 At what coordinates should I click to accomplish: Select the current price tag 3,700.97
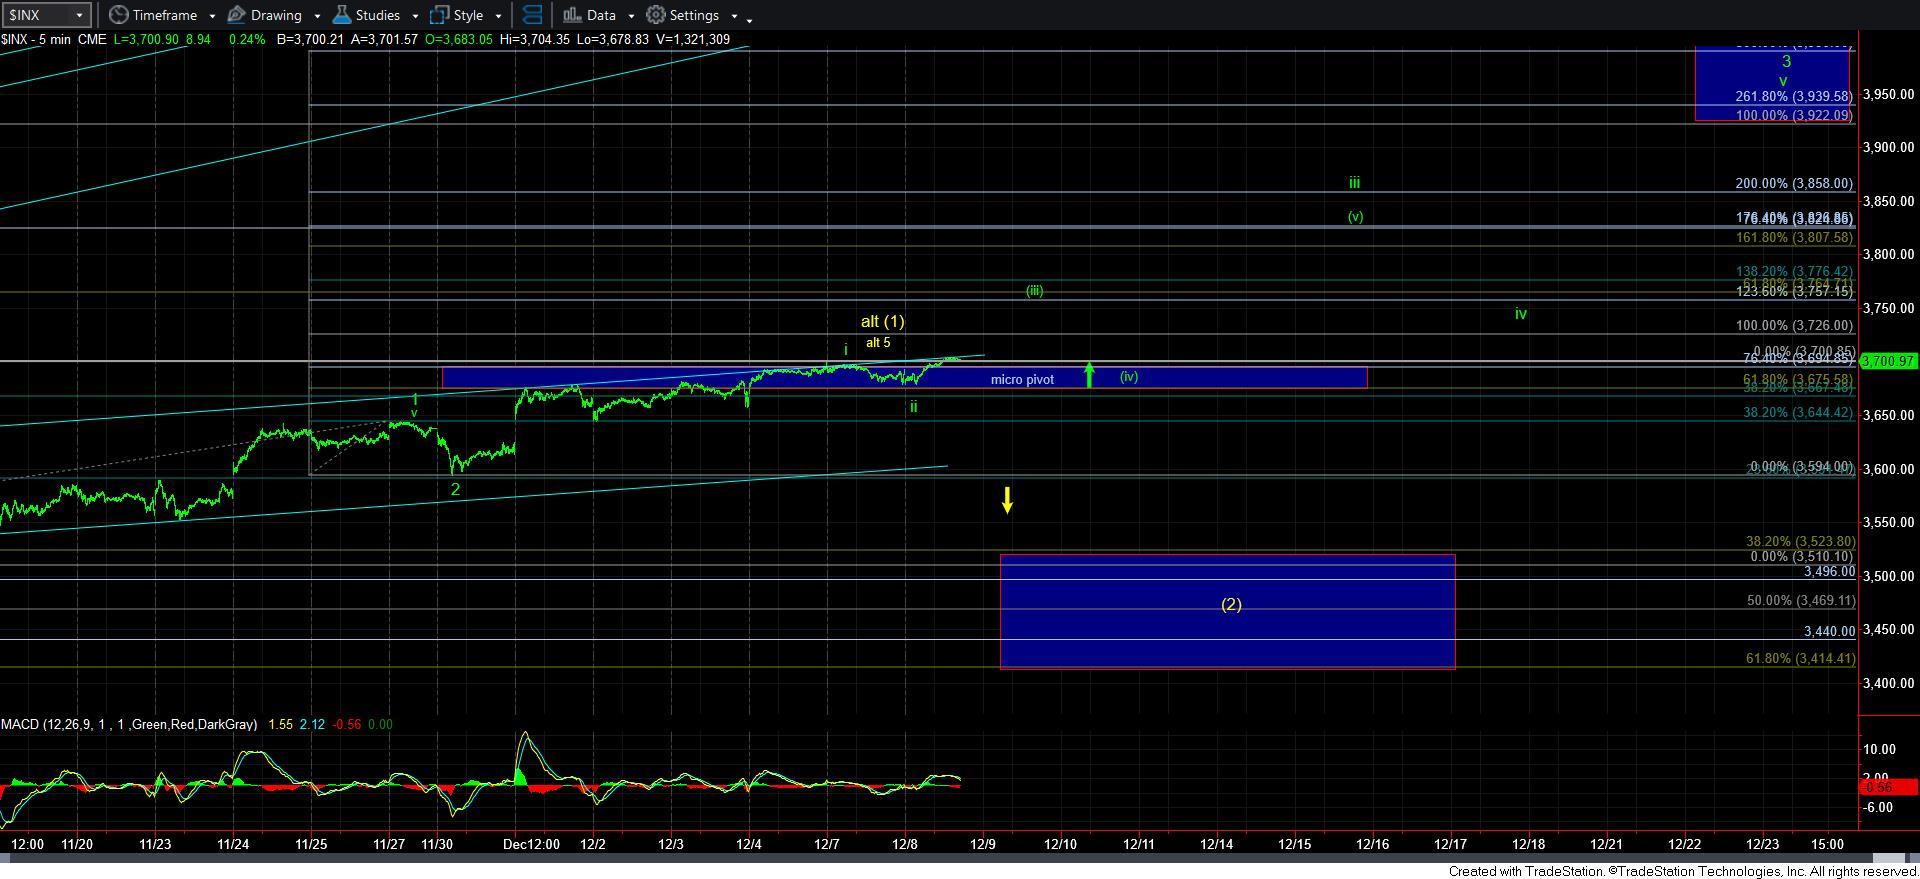point(1888,361)
